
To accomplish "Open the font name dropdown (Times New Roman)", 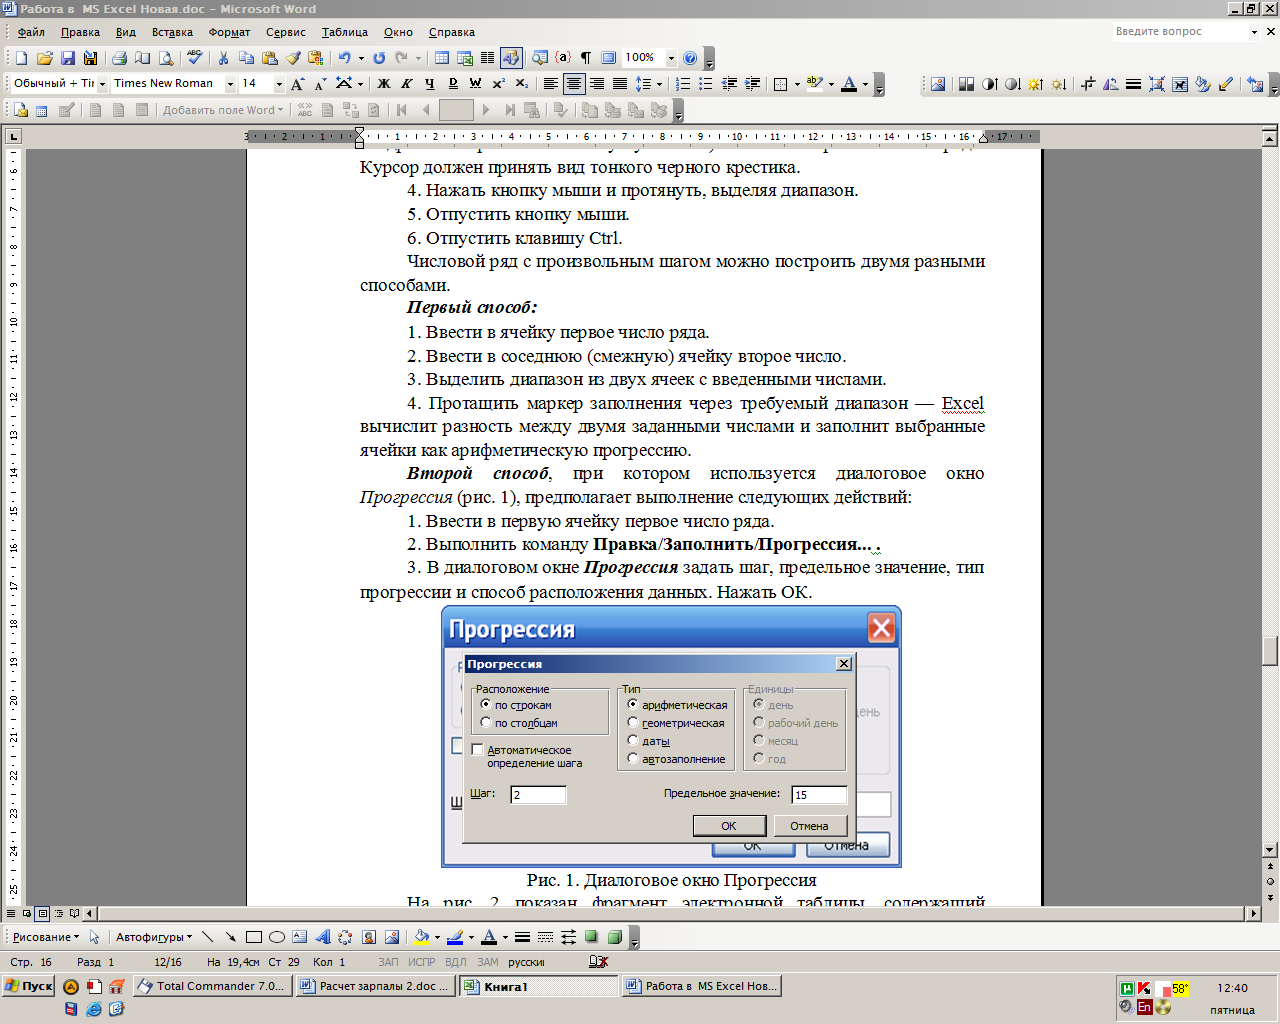I will click(x=230, y=84).
